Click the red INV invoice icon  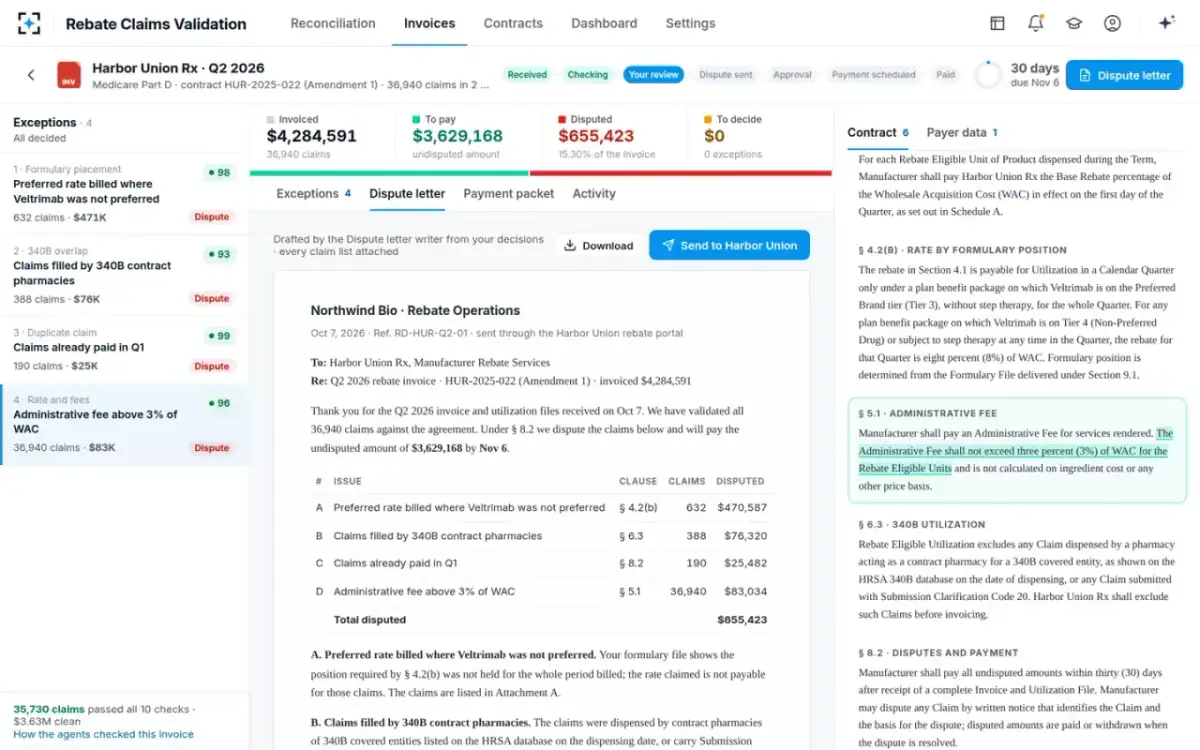click(x=69, y=76)
